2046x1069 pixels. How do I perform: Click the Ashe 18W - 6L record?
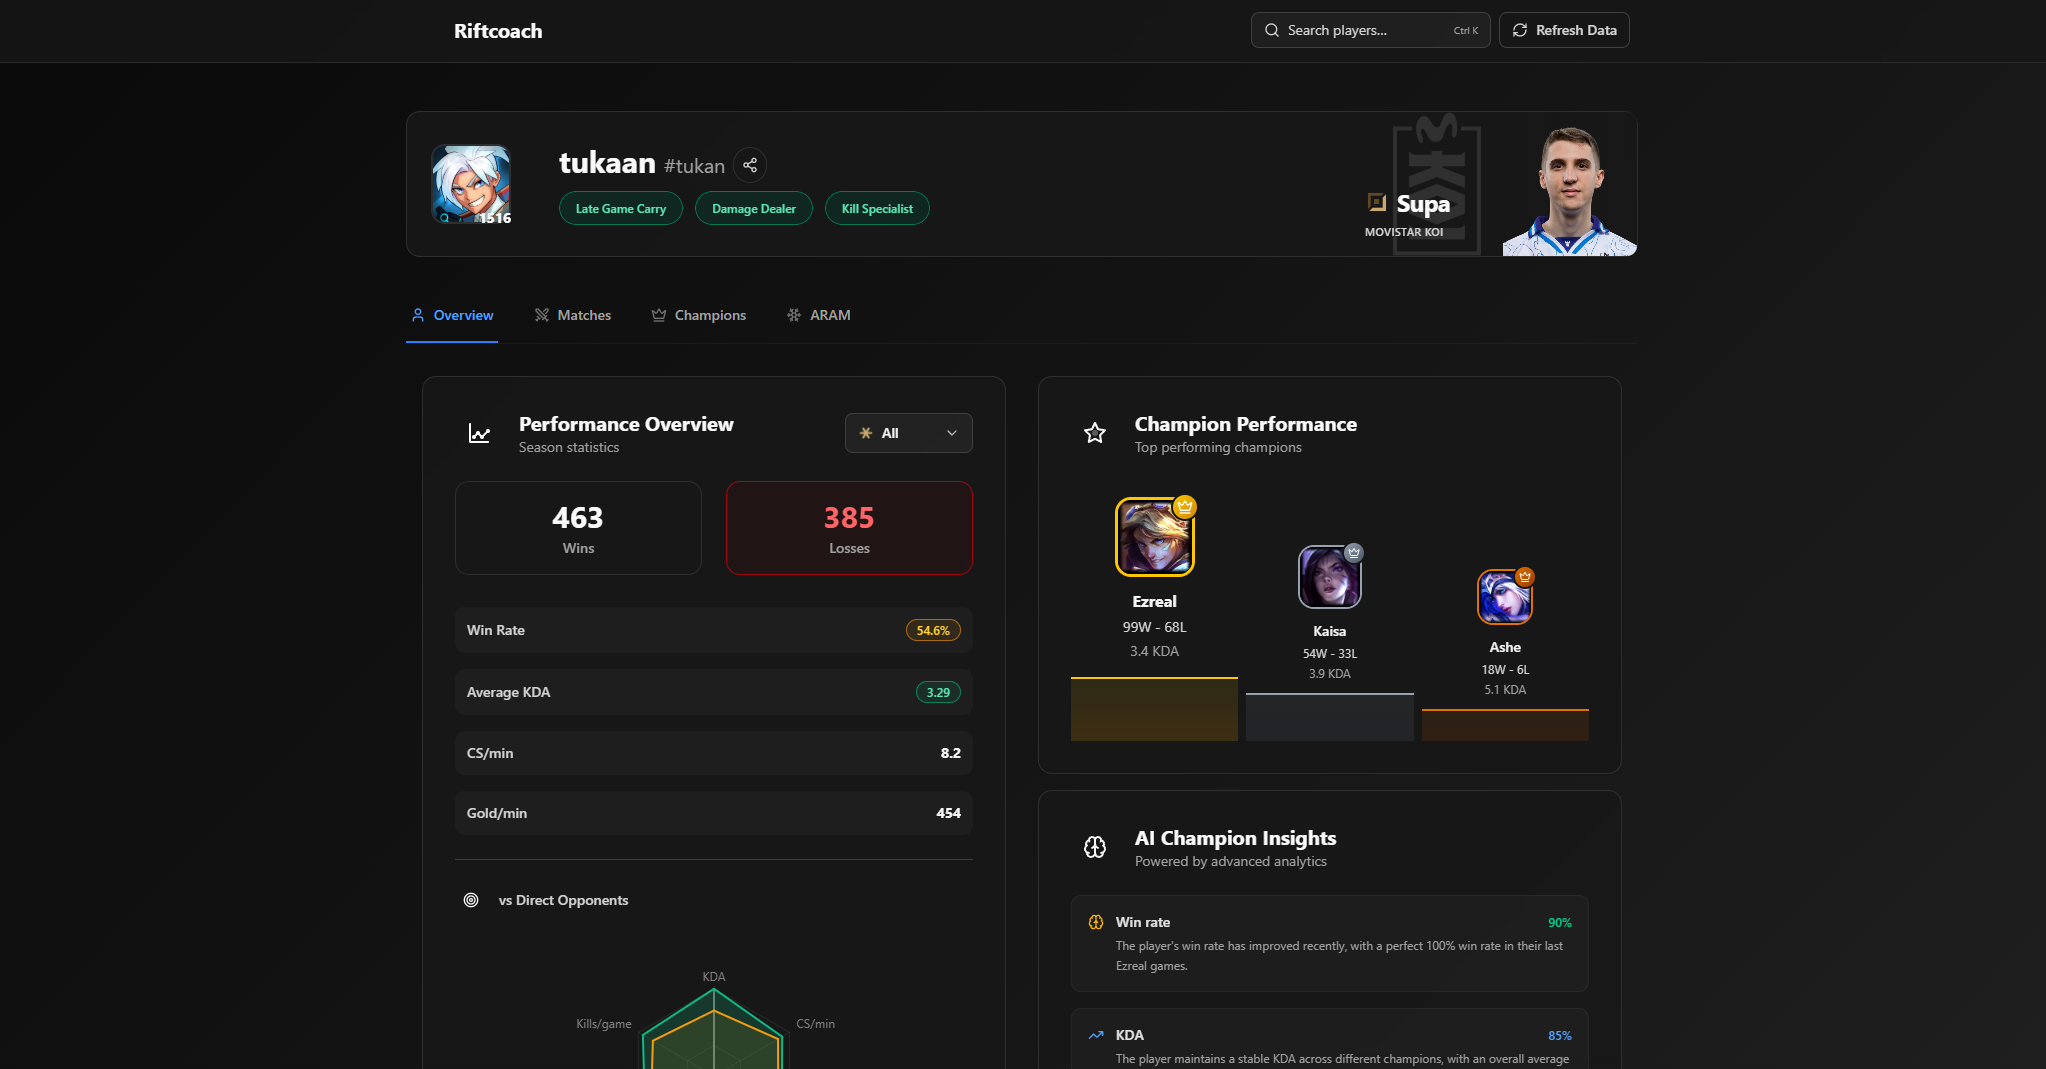pos(1505,670)
